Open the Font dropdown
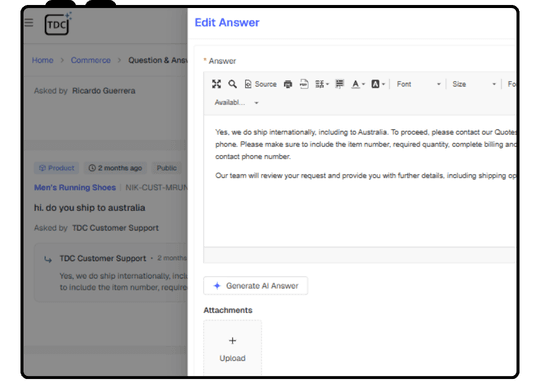The image size is (540, 384). 418,84
